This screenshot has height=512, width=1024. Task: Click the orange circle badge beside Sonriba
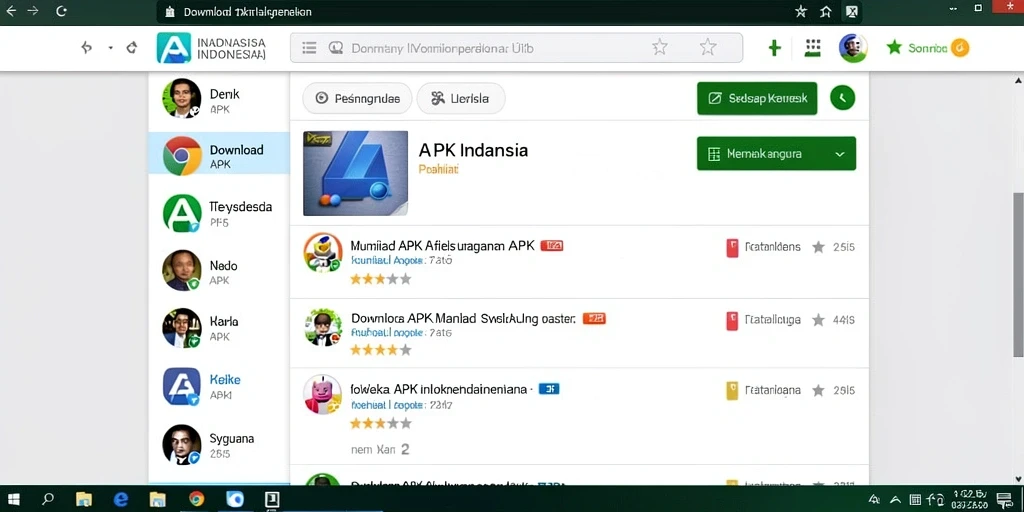tap(960, 48)
